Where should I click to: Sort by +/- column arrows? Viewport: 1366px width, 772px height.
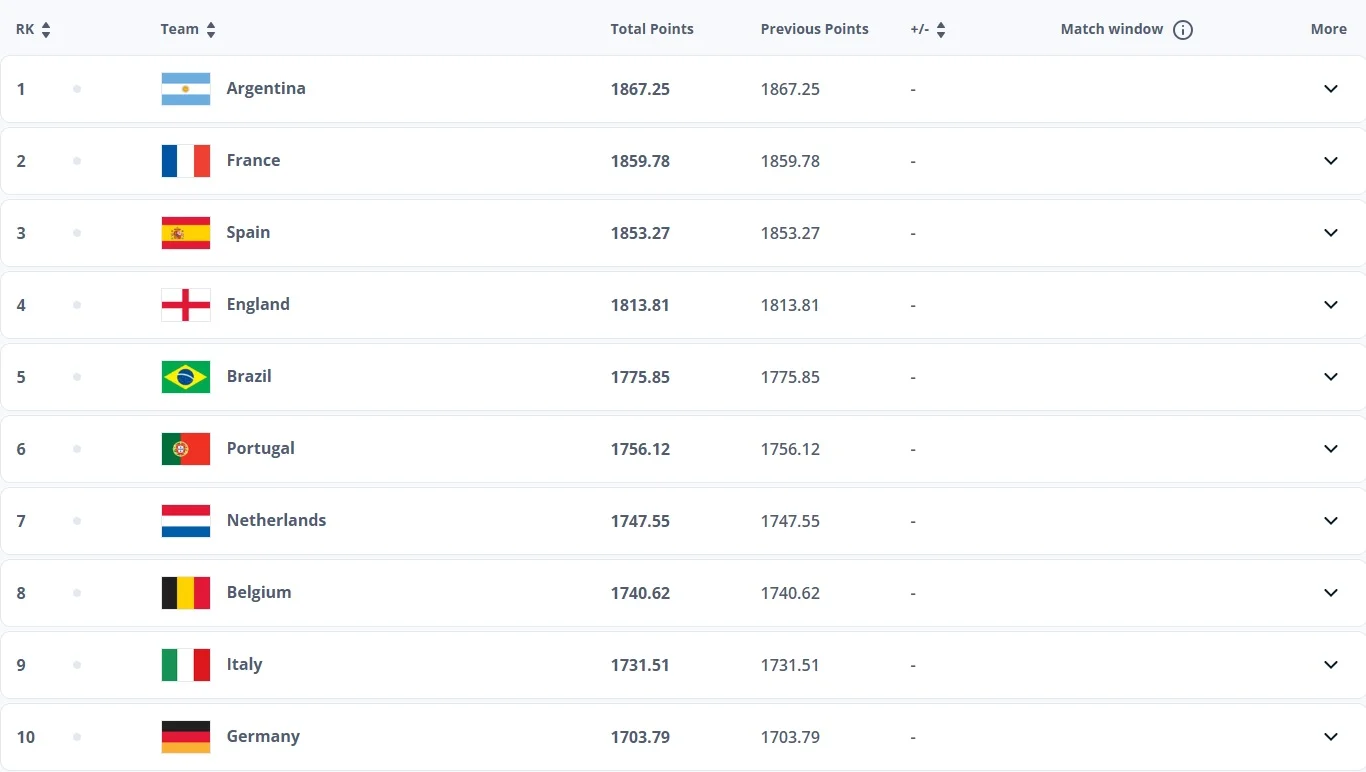coord(941,30)
